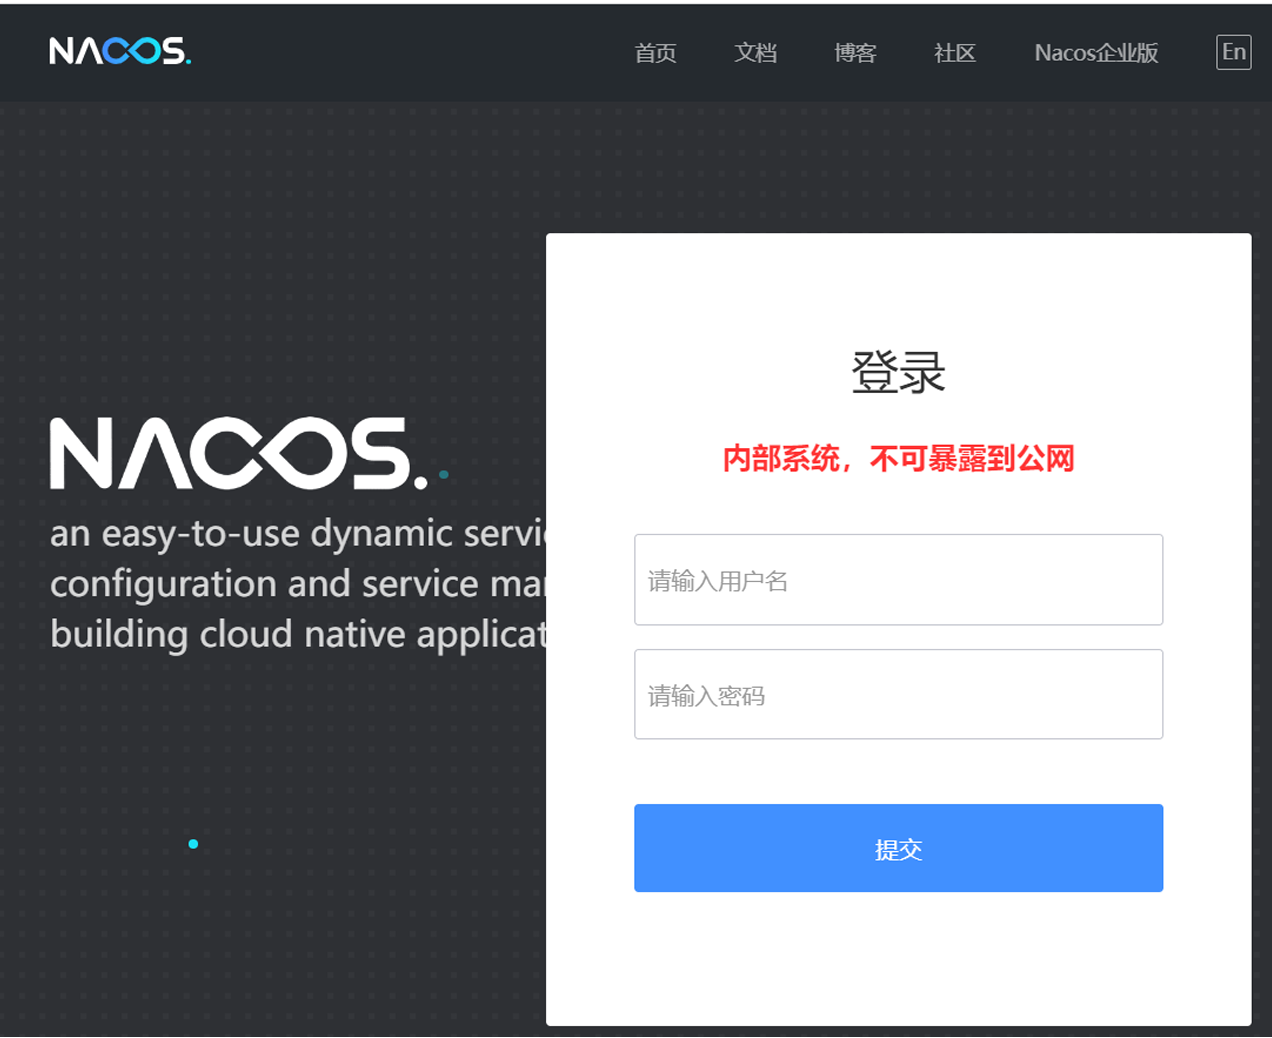Click the Nacos logo in the header

120,51
